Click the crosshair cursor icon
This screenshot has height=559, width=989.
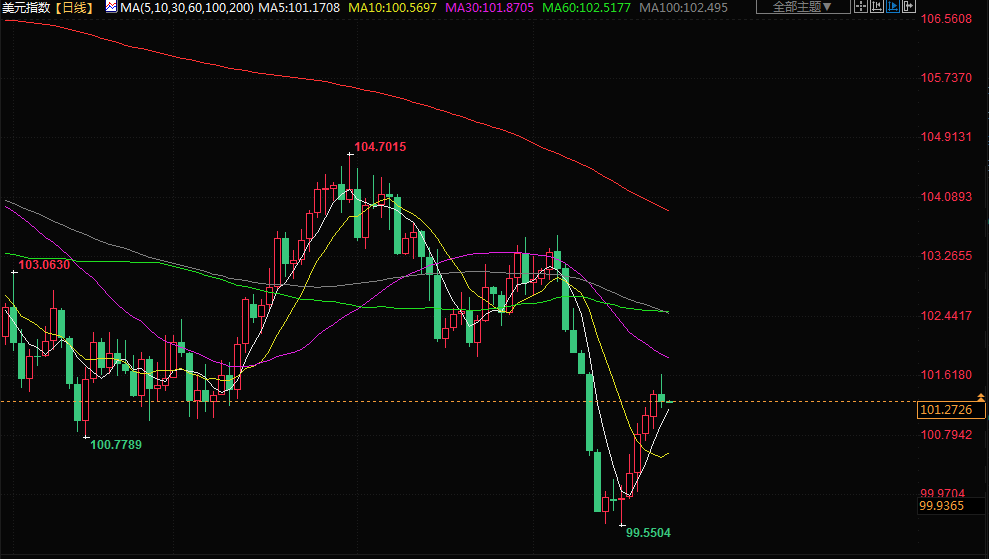point(861,7)
